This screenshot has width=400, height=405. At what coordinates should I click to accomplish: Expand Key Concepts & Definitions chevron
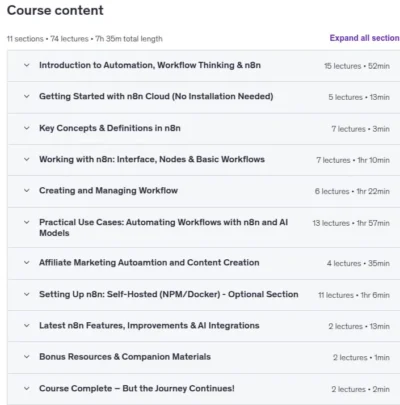click(27, 128)
